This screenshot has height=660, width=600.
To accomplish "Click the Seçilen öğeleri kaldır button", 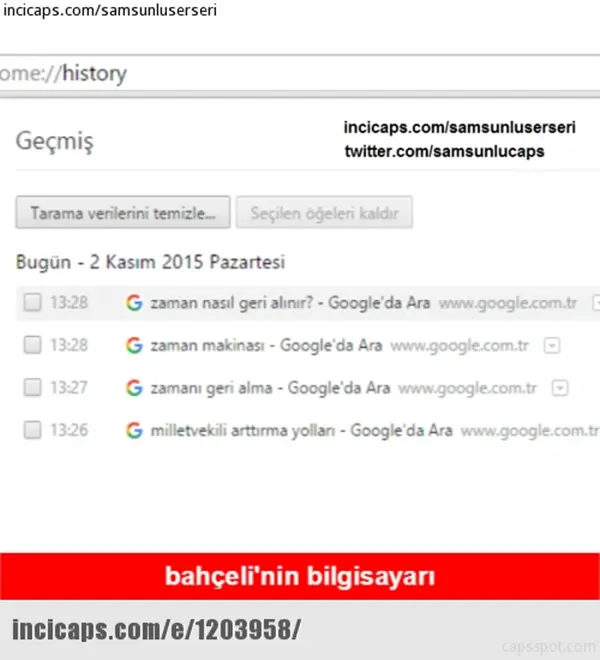I will click(324, 213).
